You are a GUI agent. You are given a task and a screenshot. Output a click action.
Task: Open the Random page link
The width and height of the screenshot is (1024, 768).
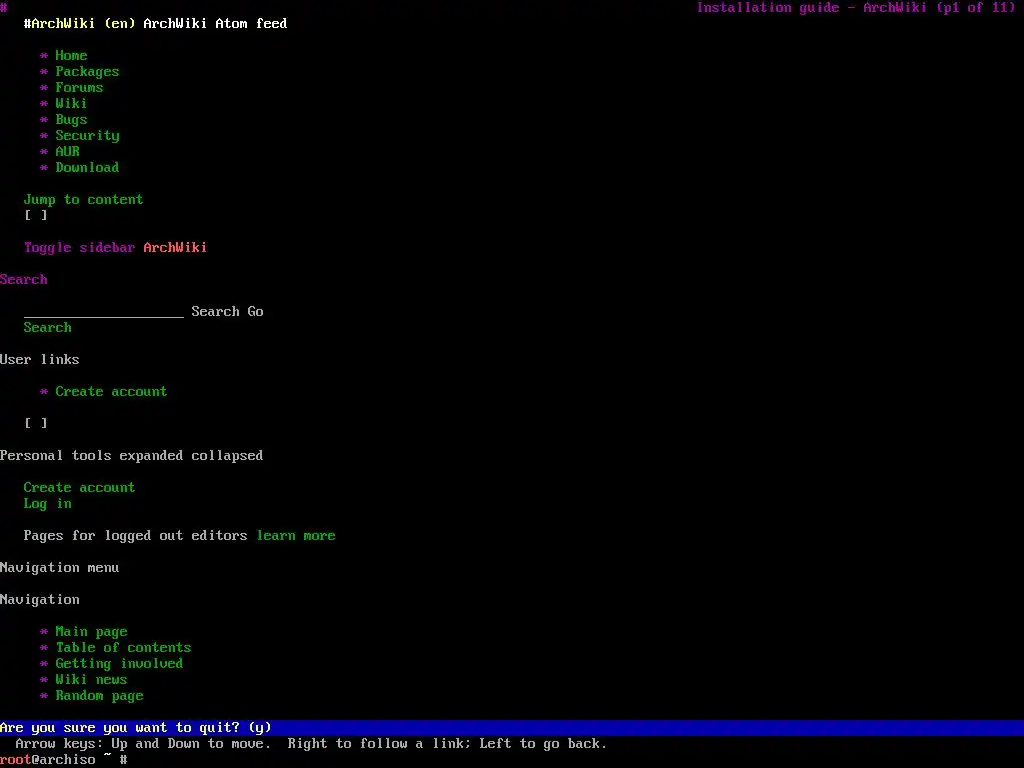point(99,696)
